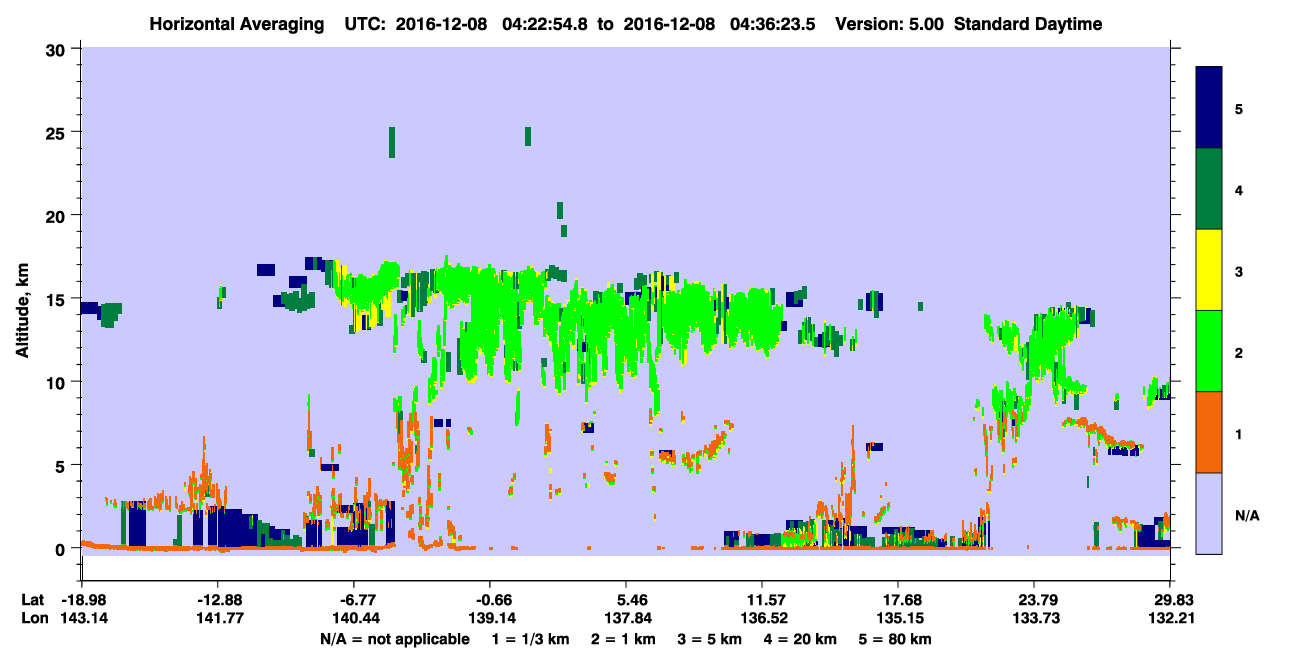Click latitude value -18.98
This screenshot has width=1300, height=667.
[82, 600]
